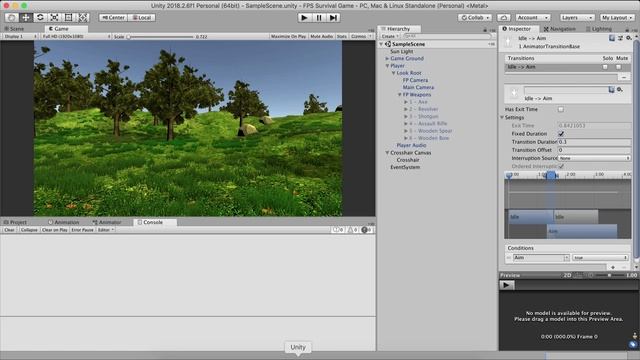
Task: Open transition gear menu beside name field
Action: 620,89
